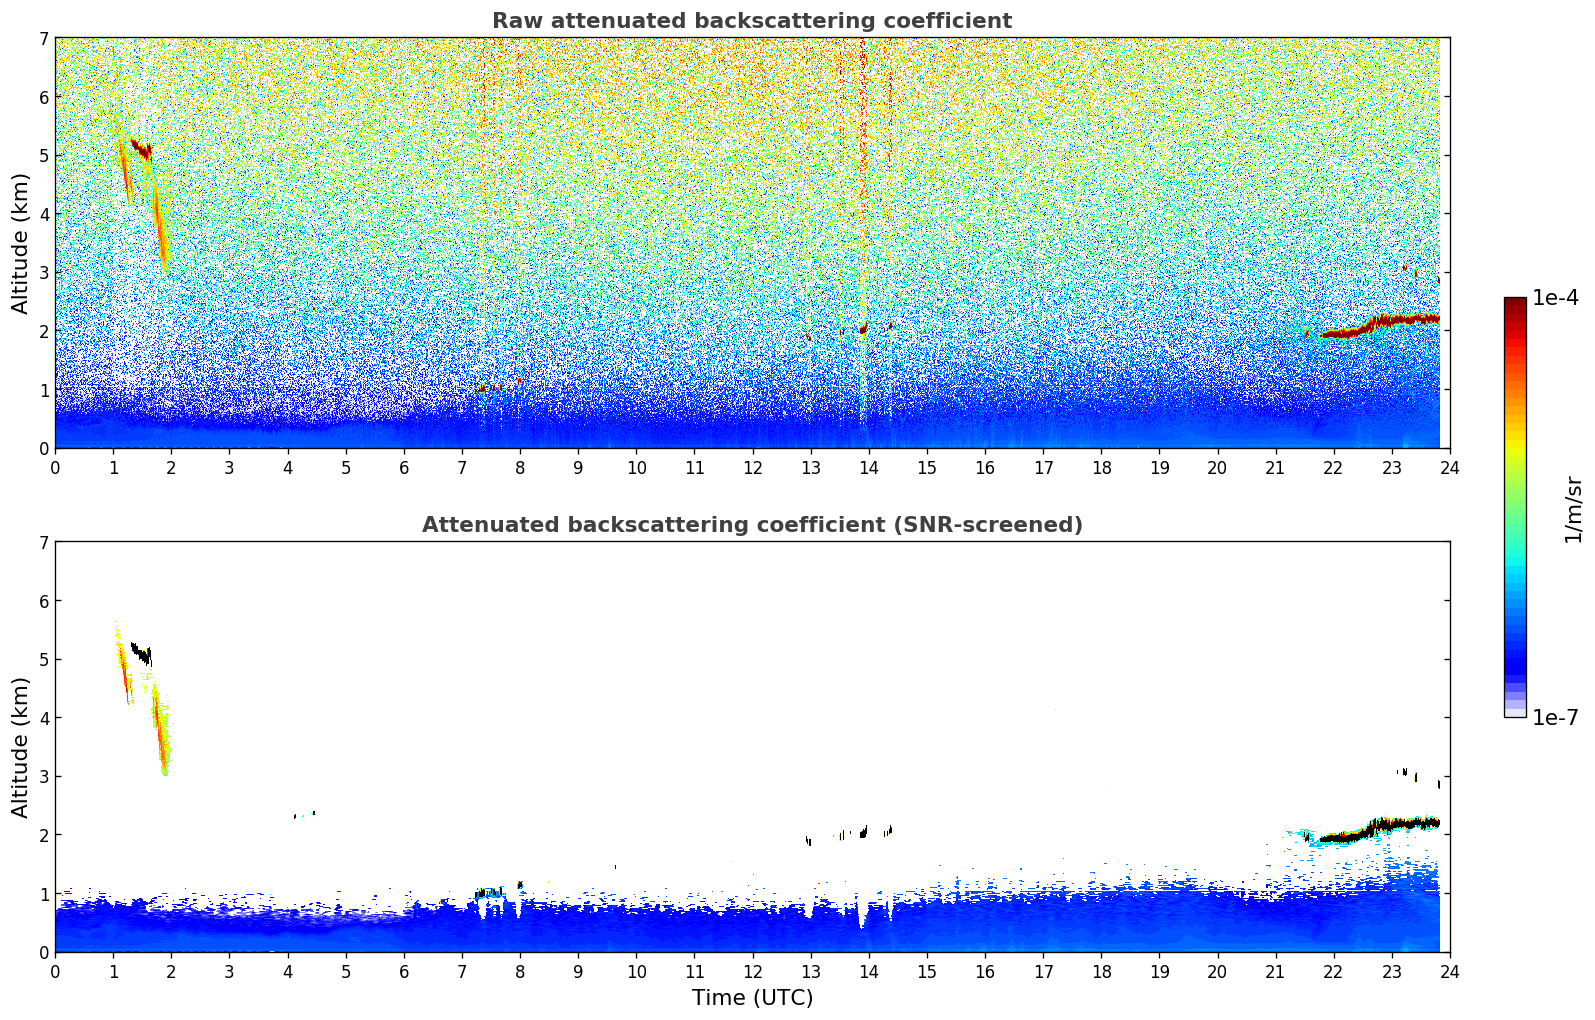
Task: Click the '1/m/sr' colorbar unit label
Action: (1573, 509)
